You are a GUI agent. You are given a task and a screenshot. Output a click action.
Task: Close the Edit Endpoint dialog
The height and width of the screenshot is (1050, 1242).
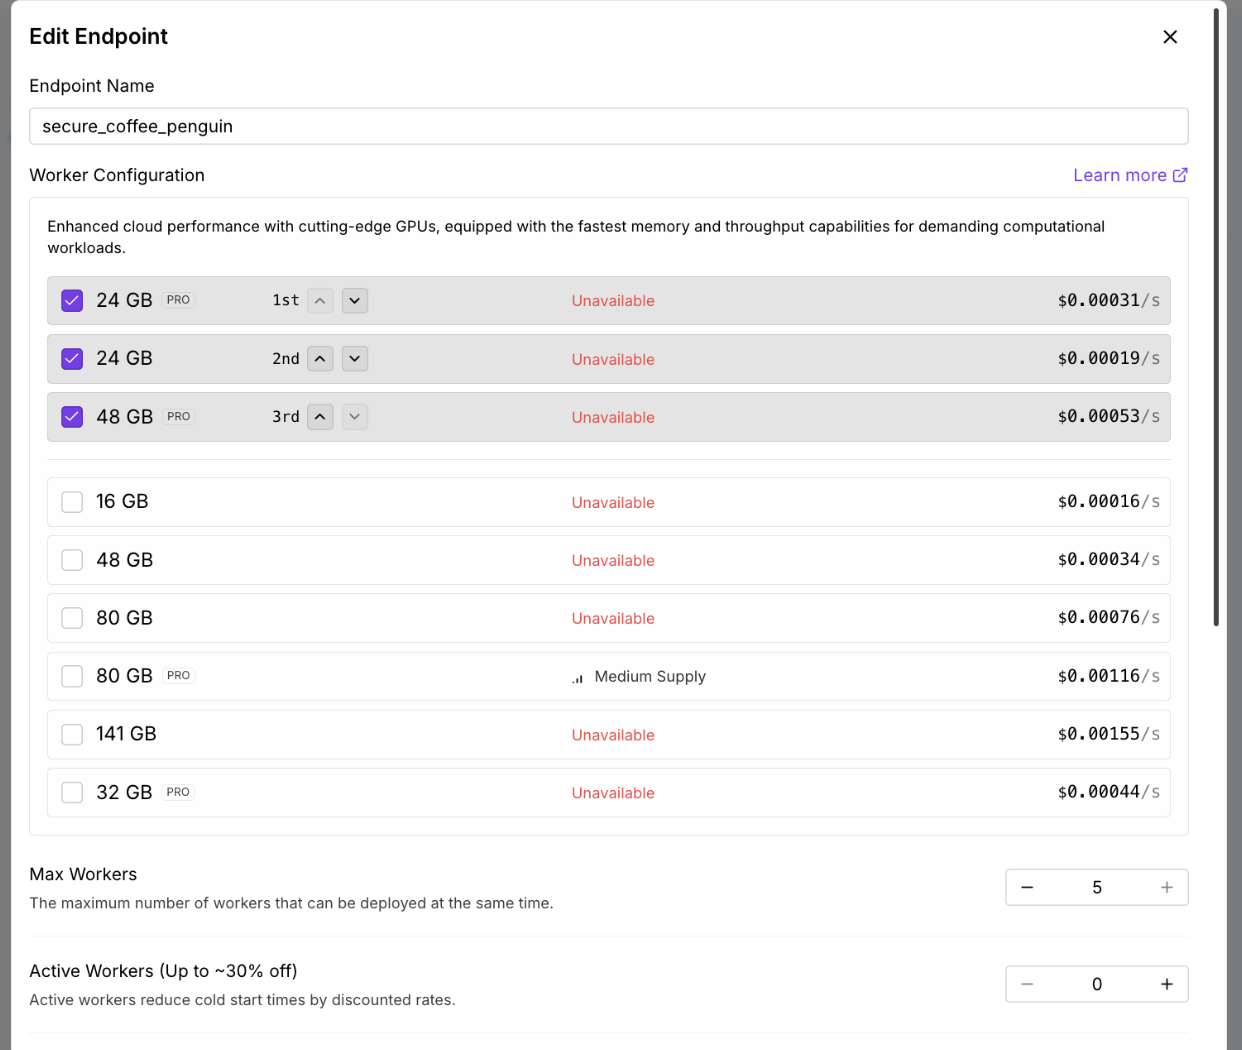point(1170,37)
